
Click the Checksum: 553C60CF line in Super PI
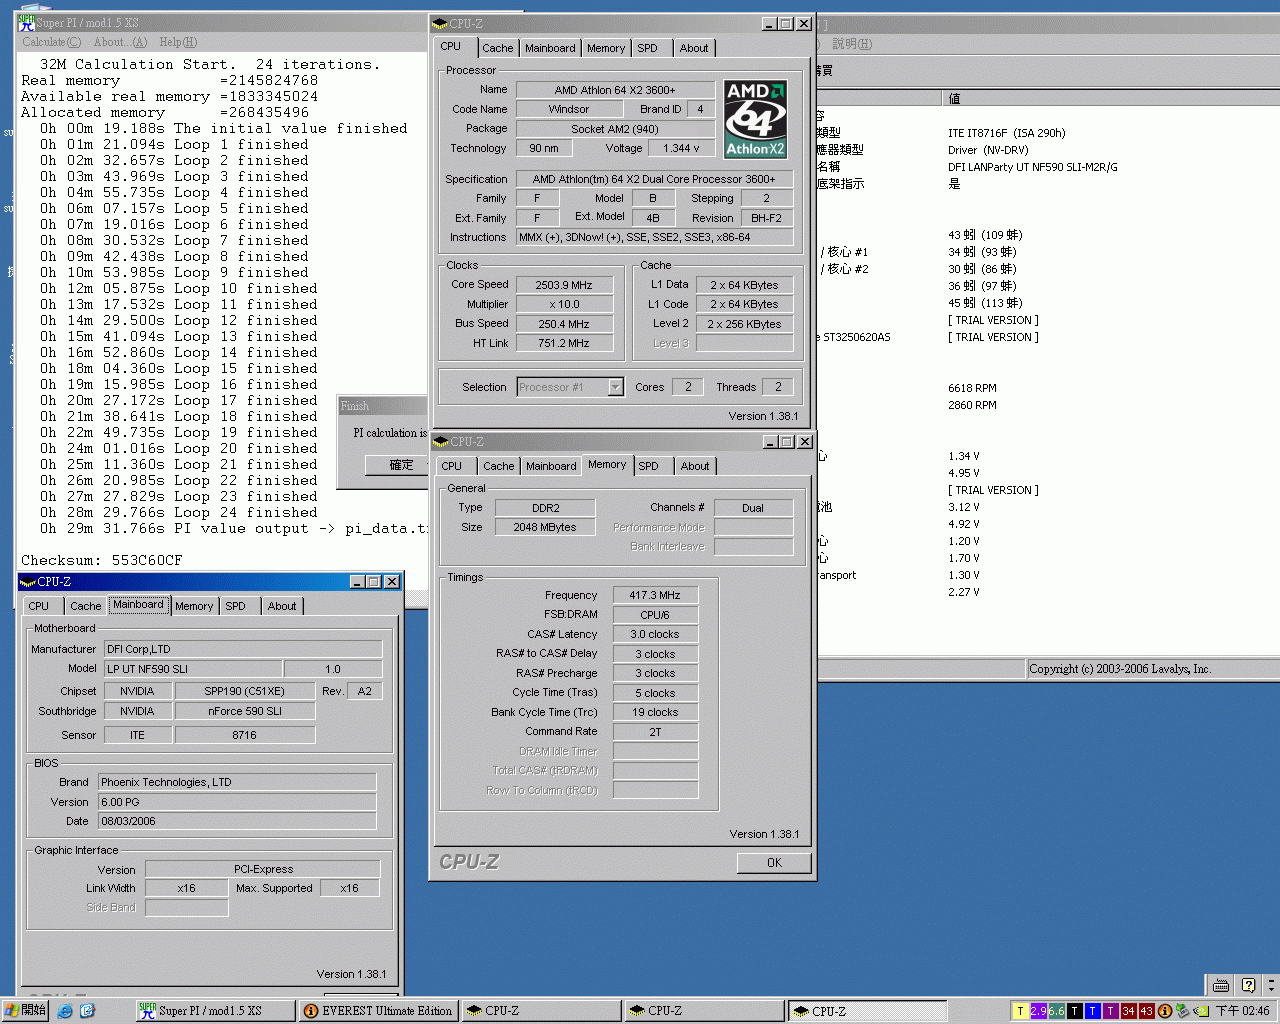tap(102, 560)
